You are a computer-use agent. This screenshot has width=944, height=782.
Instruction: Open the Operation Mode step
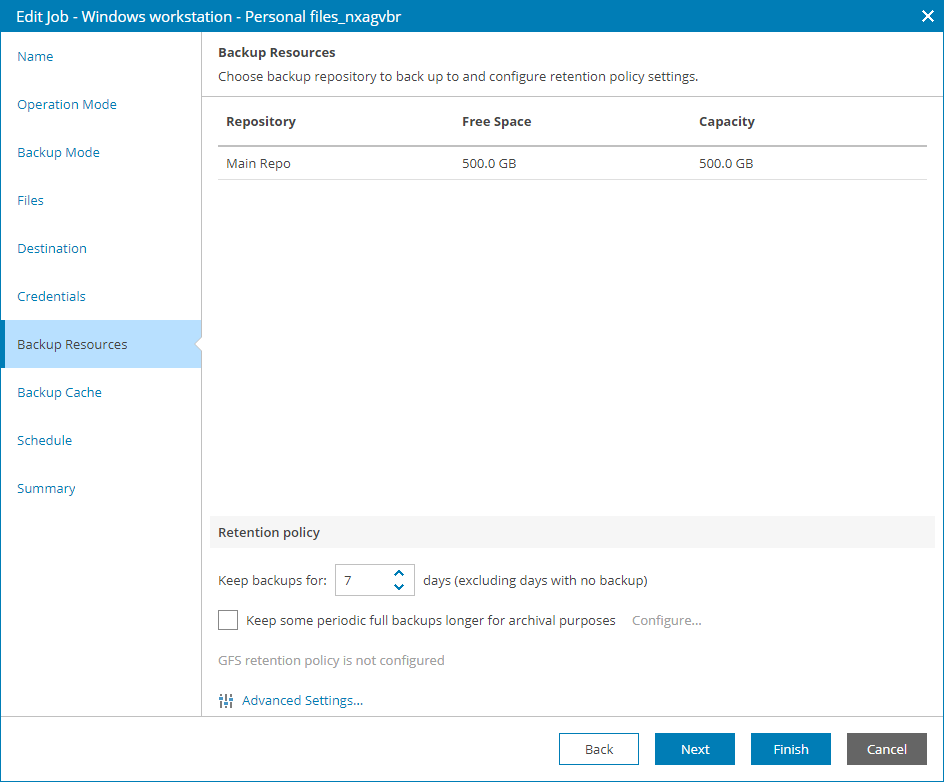67,104
